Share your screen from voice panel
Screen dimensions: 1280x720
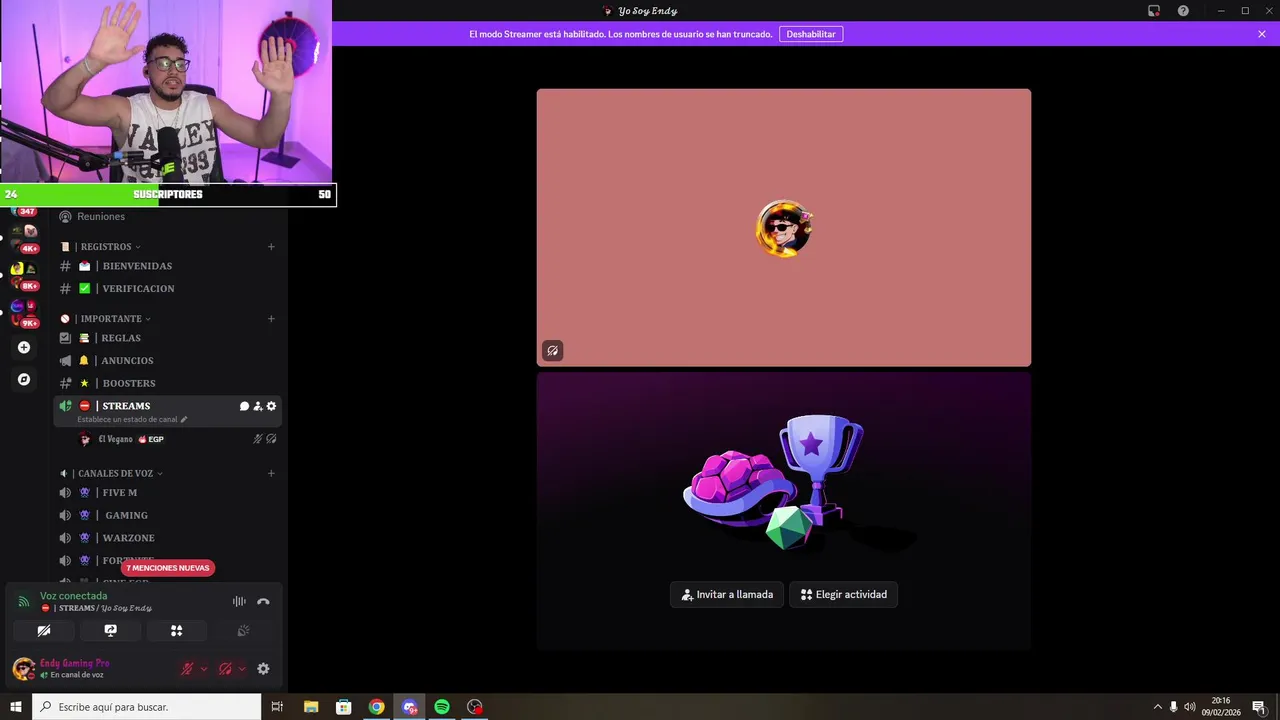point(110,631)
